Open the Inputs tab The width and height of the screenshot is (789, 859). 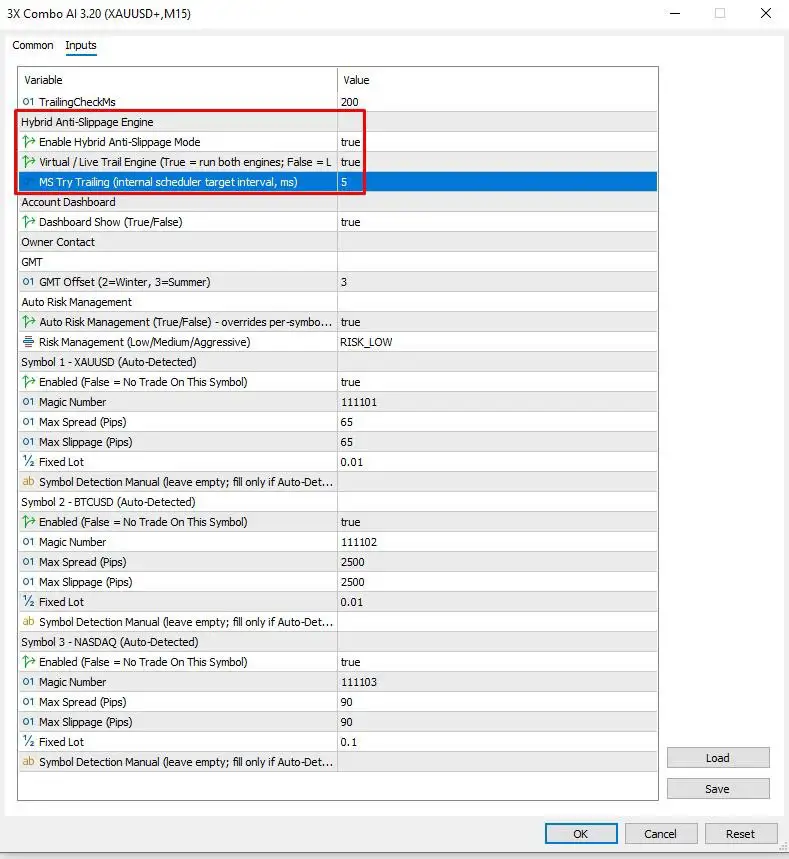point(81,45)
